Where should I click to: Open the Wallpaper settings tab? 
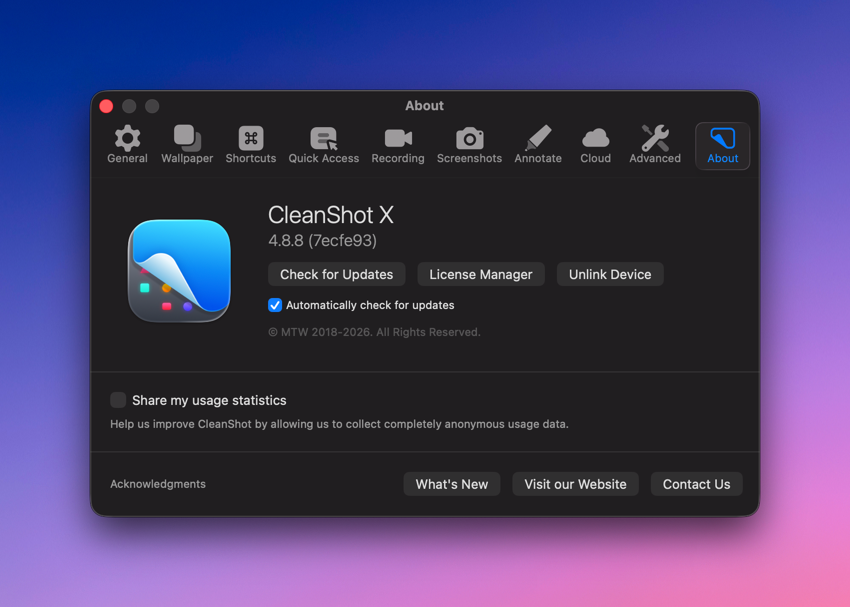click(187, 145)
